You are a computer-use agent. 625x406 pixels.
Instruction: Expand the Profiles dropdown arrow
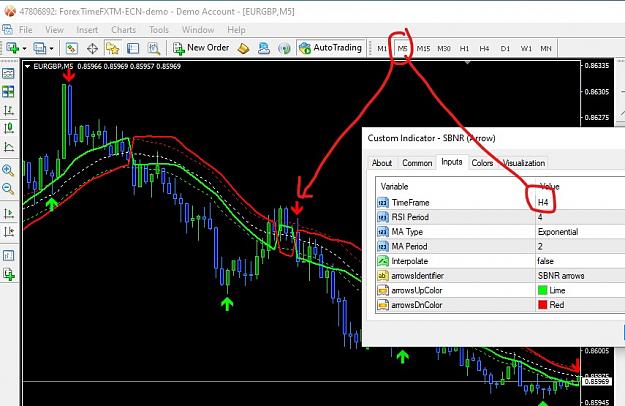52,49
